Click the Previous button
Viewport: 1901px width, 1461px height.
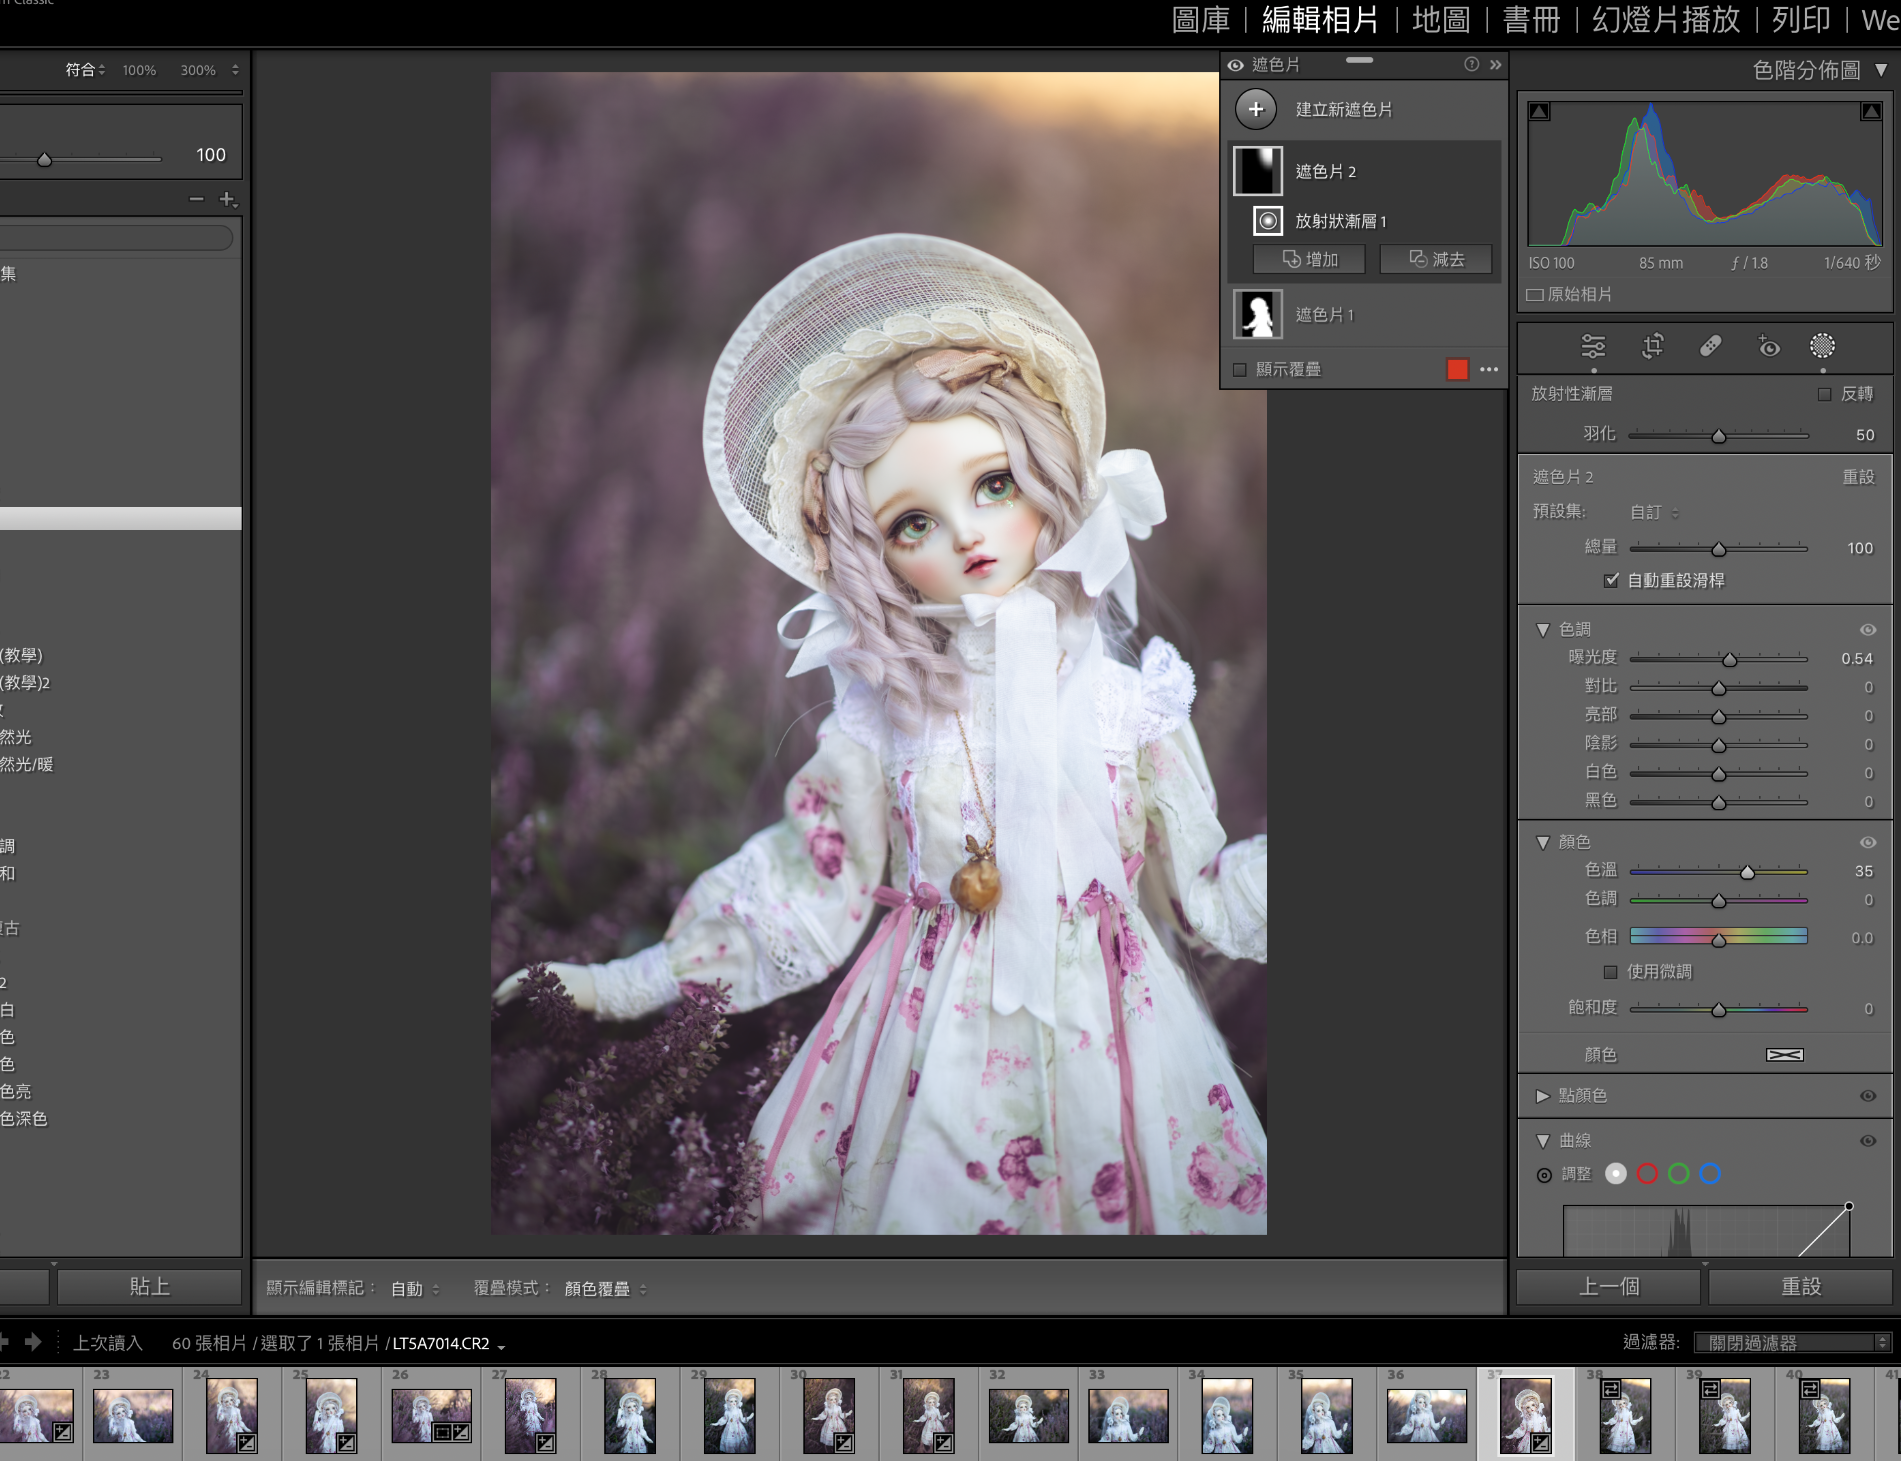click(1608, 1286)
